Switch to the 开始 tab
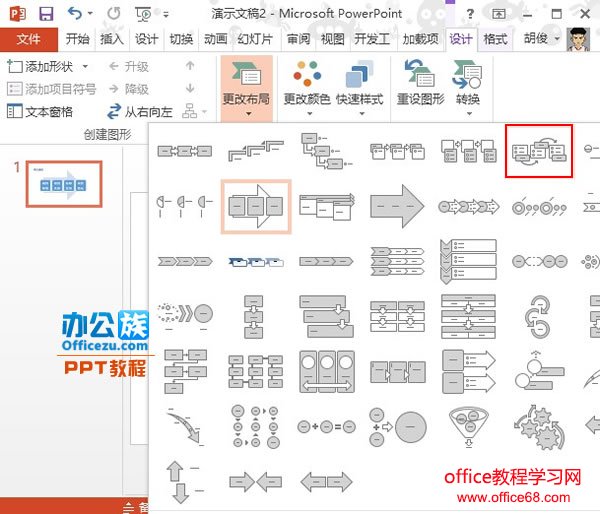Viewport: 600px width, 514px height. point(77,39)
